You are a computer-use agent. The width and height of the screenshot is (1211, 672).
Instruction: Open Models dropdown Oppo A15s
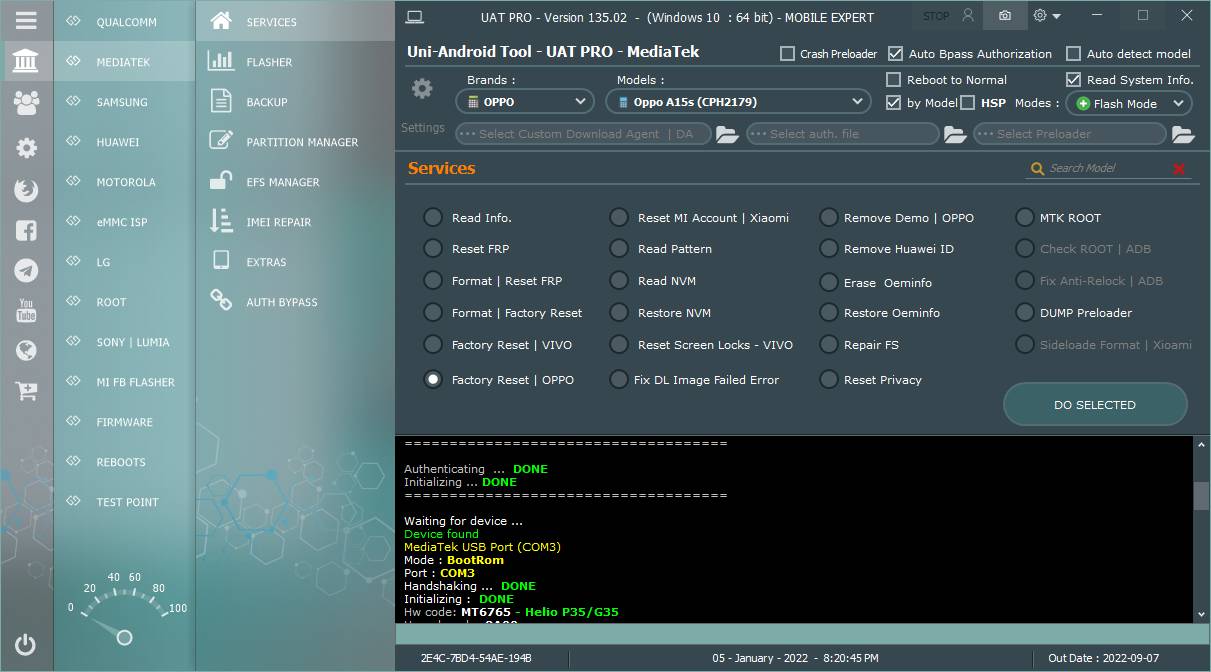coord(738,102)
